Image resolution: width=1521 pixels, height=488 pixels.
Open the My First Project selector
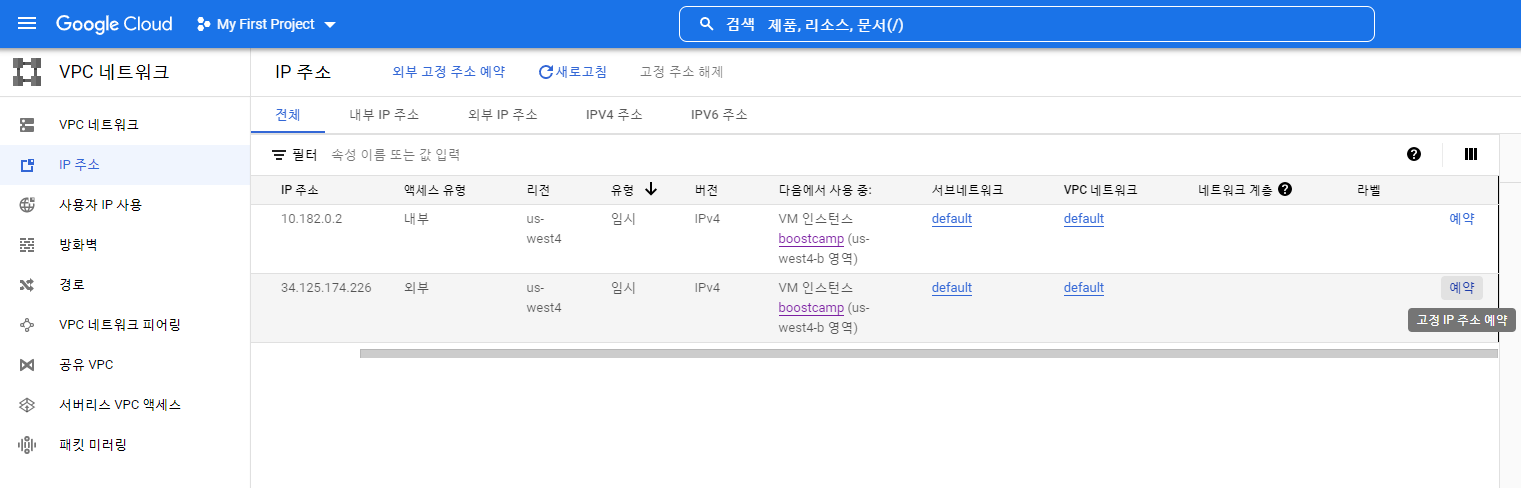(266, 24)
